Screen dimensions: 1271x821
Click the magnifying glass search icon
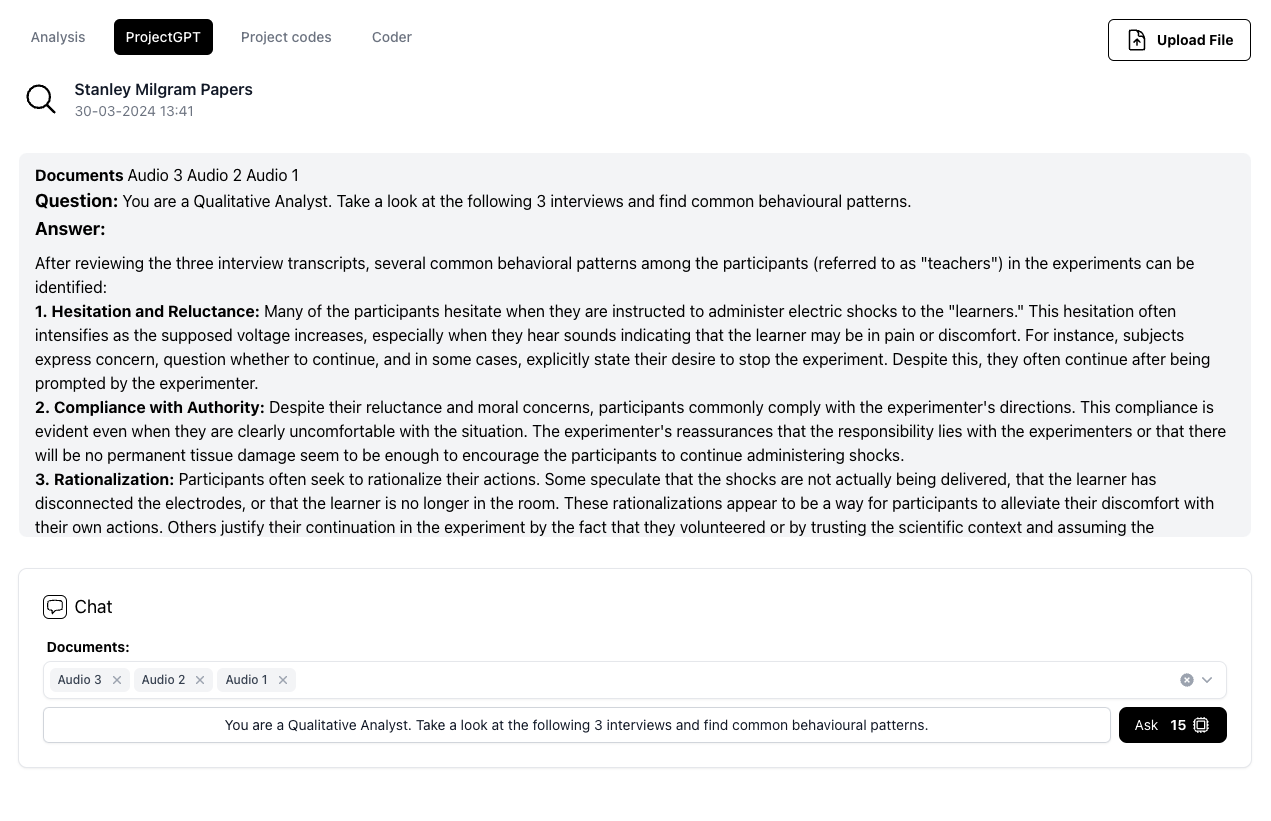tap(41, 99)
